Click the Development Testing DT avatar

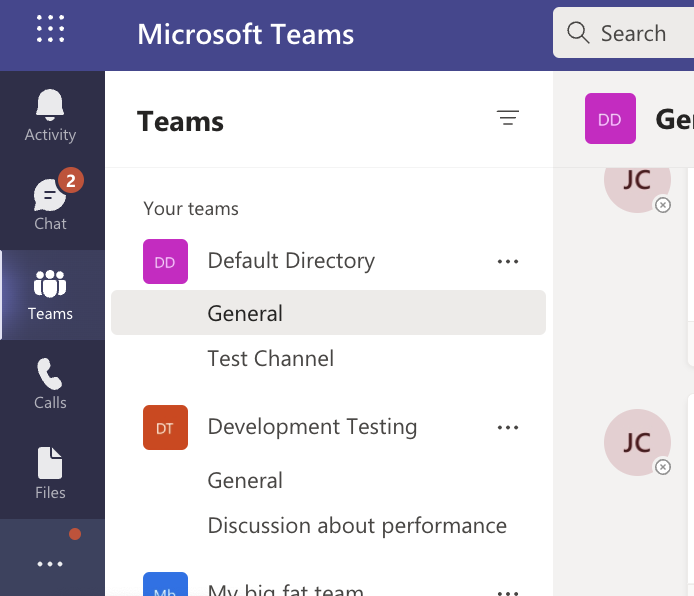pos(165,427)
